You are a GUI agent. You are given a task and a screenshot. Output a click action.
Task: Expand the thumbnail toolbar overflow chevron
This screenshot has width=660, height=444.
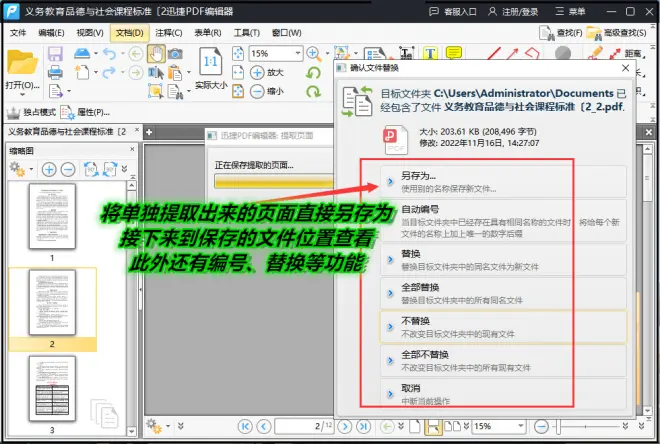pyautogui.click(x=124, y=169)
